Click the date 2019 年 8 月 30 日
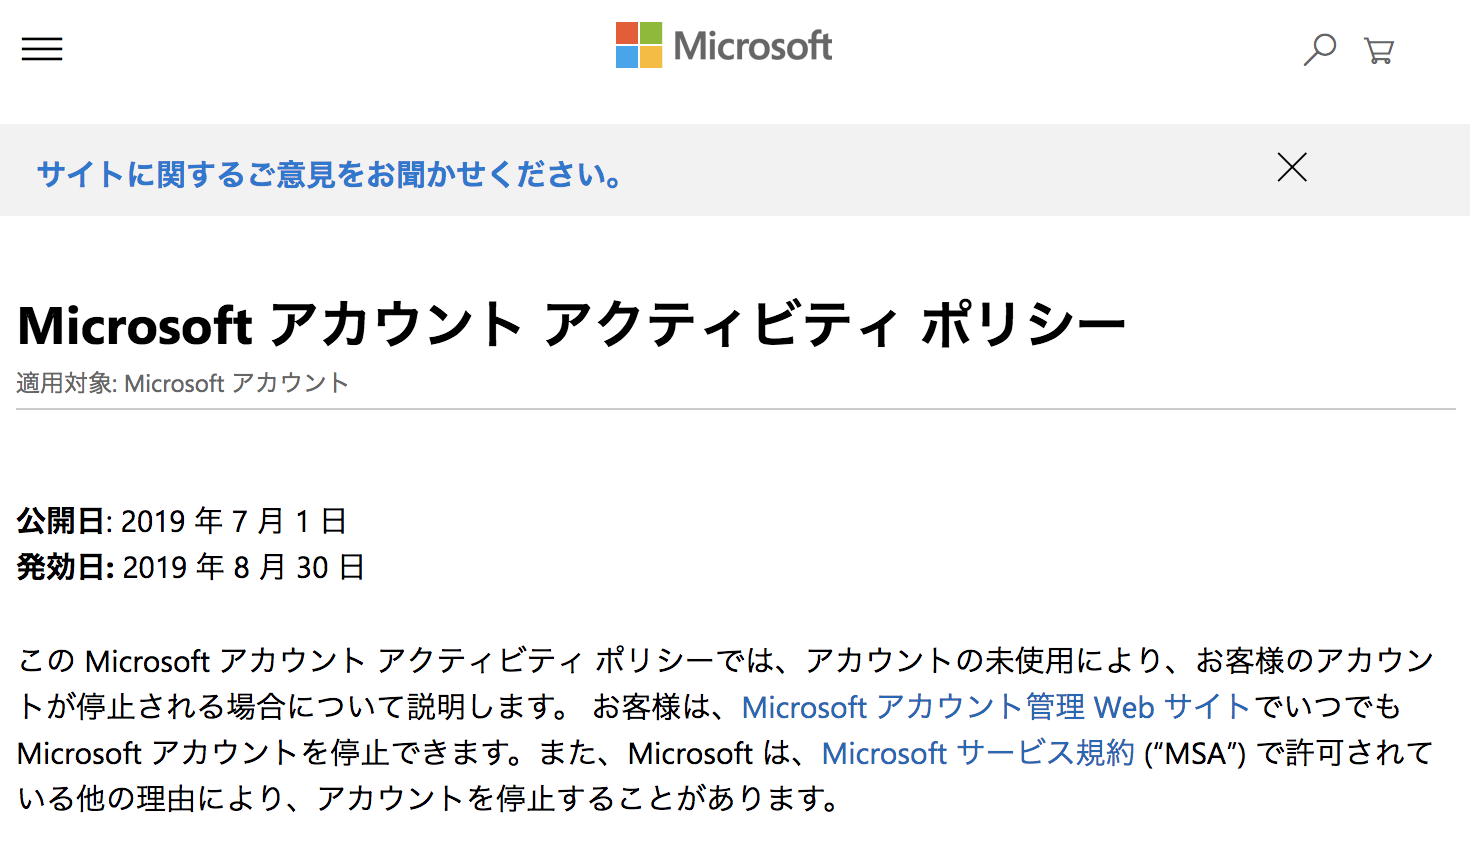 coord(243,567)
